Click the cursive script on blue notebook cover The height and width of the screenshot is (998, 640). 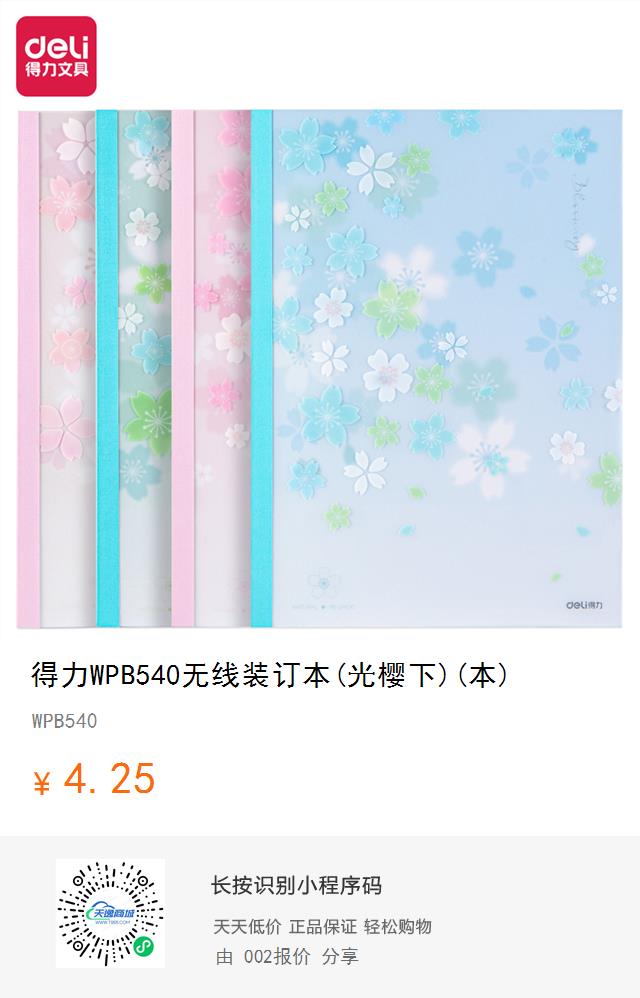(583, 215)
